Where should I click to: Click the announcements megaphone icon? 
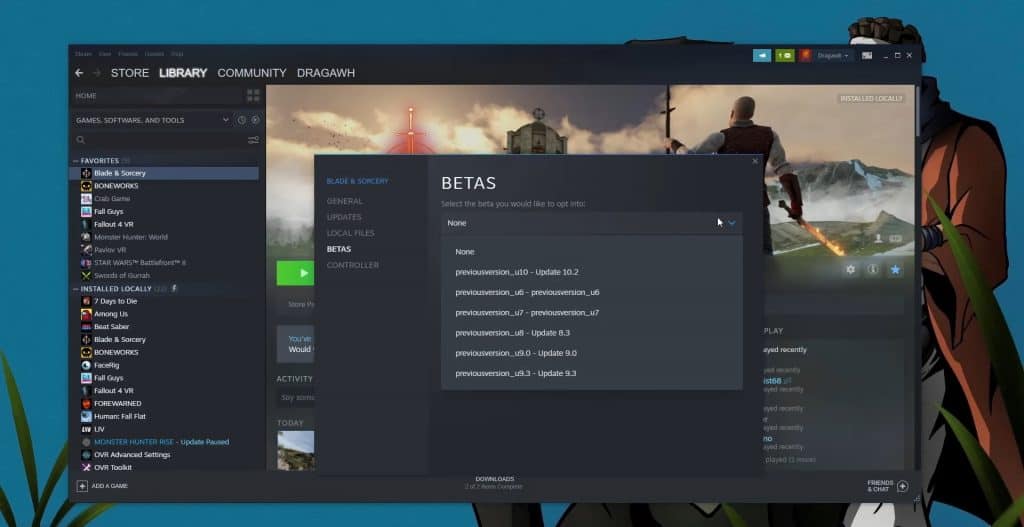click(761, 56)
